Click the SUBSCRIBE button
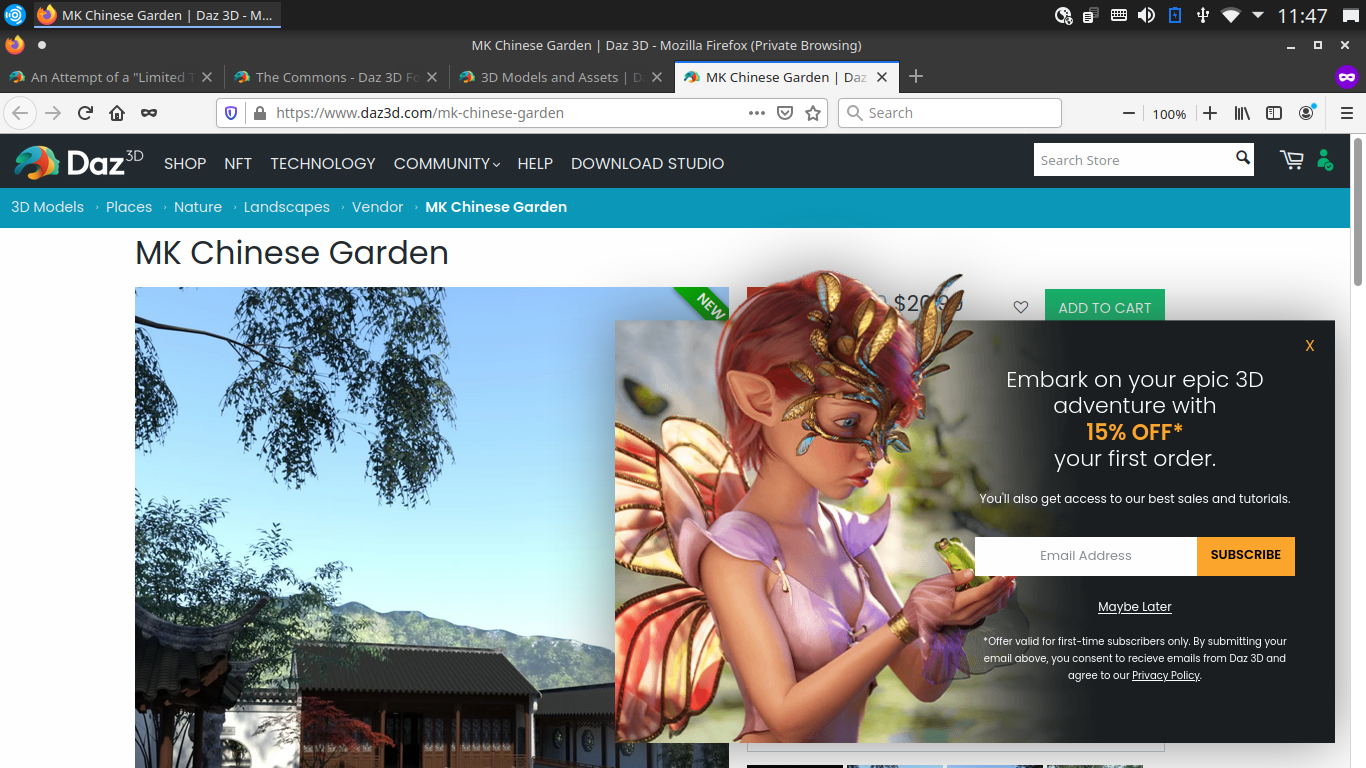 point(1246,556)
